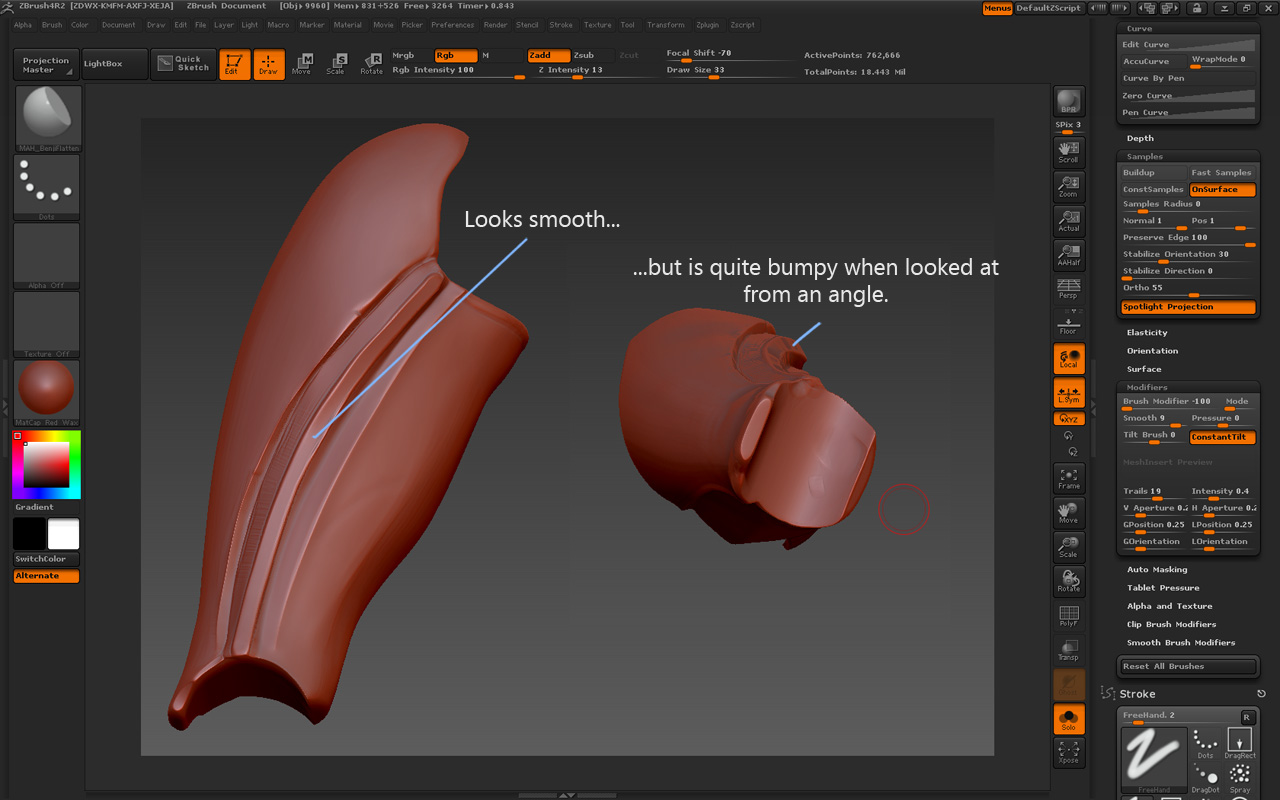Click Reset All Brushes
This screenshot has width=1280, height=800.
click(1188, 666)
